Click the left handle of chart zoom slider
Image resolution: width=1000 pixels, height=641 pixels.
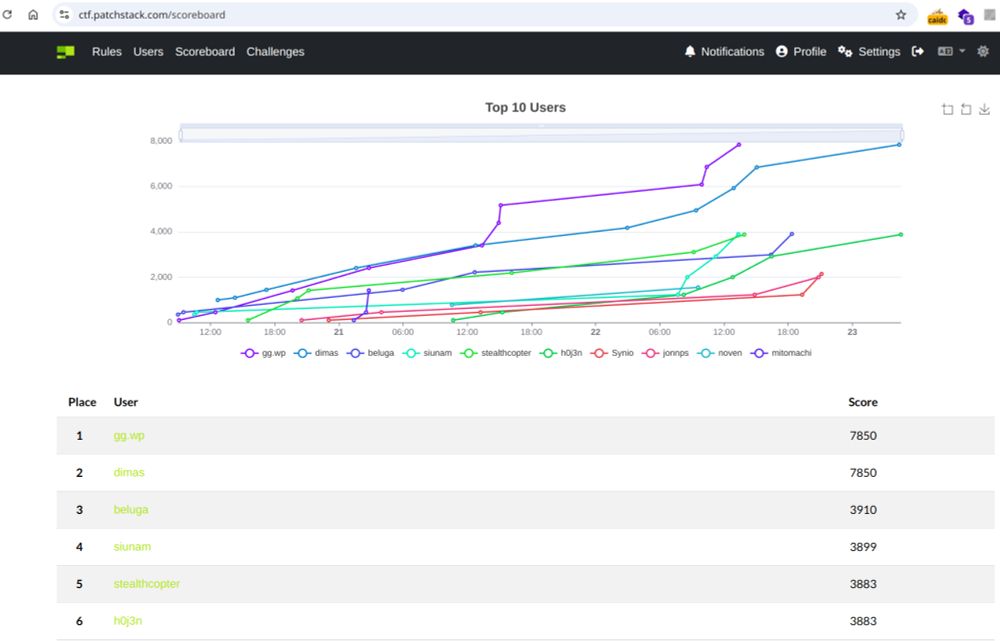[181, 135]
